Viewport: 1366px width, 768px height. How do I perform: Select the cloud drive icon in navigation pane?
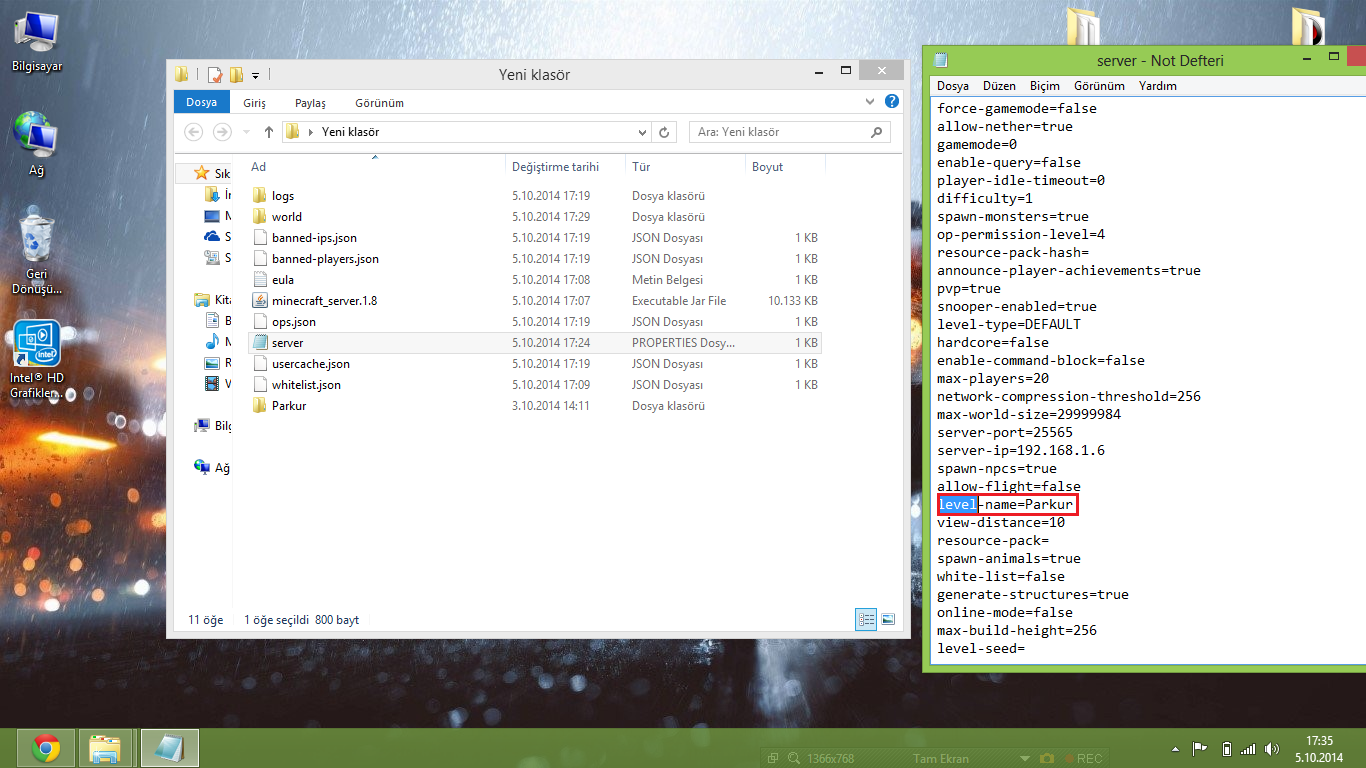pyautogui.click(x=211, y=237)
